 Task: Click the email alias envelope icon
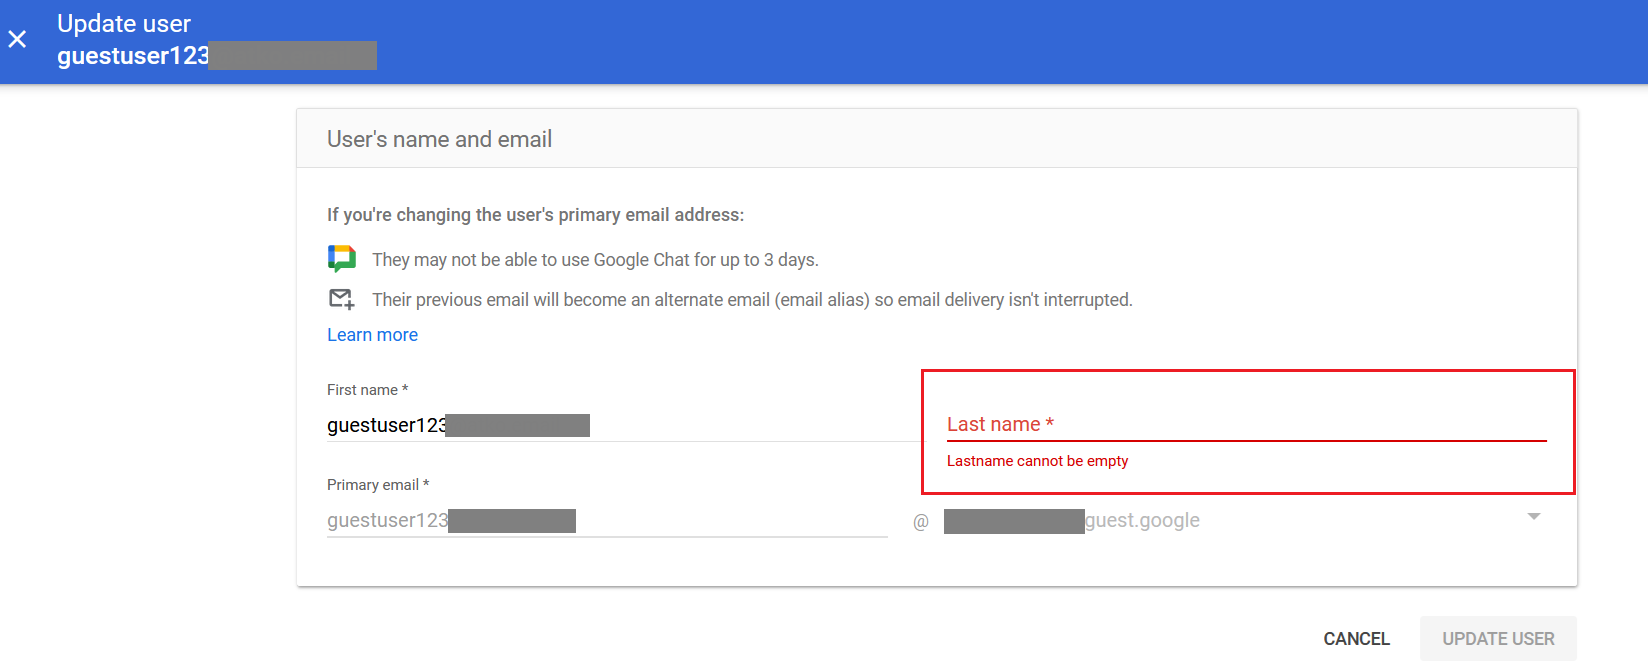[342, 299]
